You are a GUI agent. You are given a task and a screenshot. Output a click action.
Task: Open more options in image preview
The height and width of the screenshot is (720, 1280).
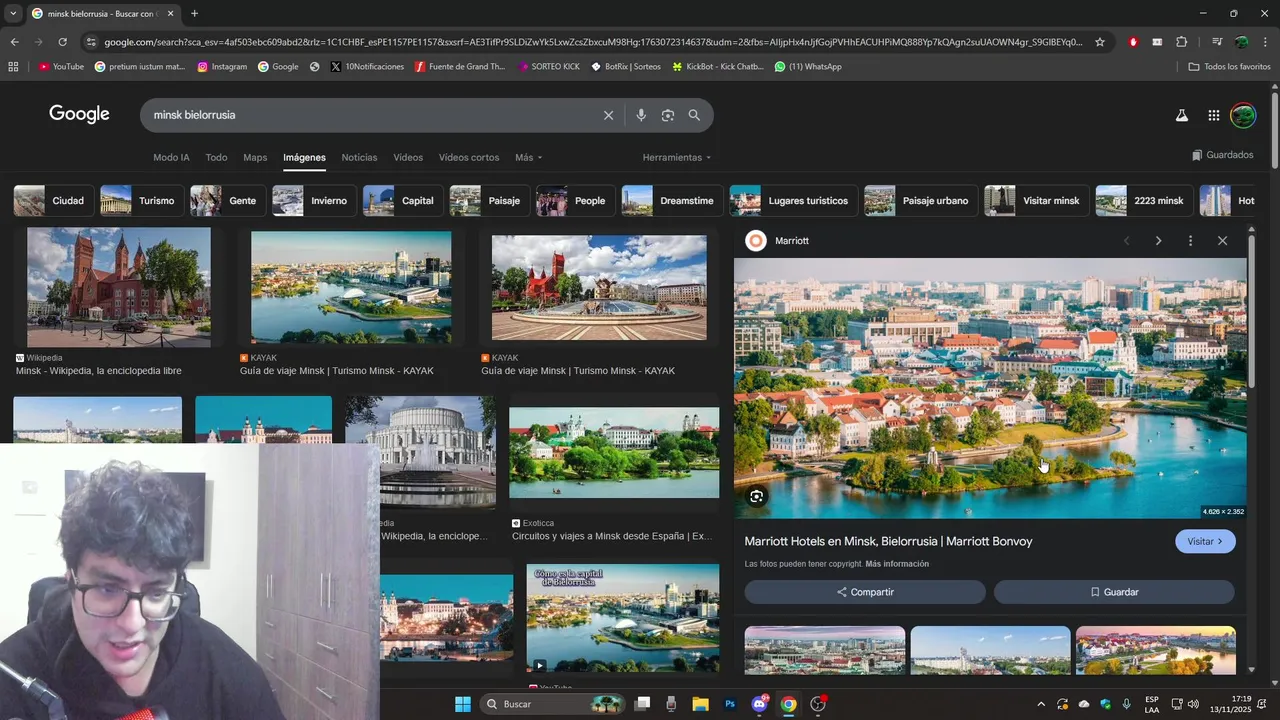point(1190,241)
